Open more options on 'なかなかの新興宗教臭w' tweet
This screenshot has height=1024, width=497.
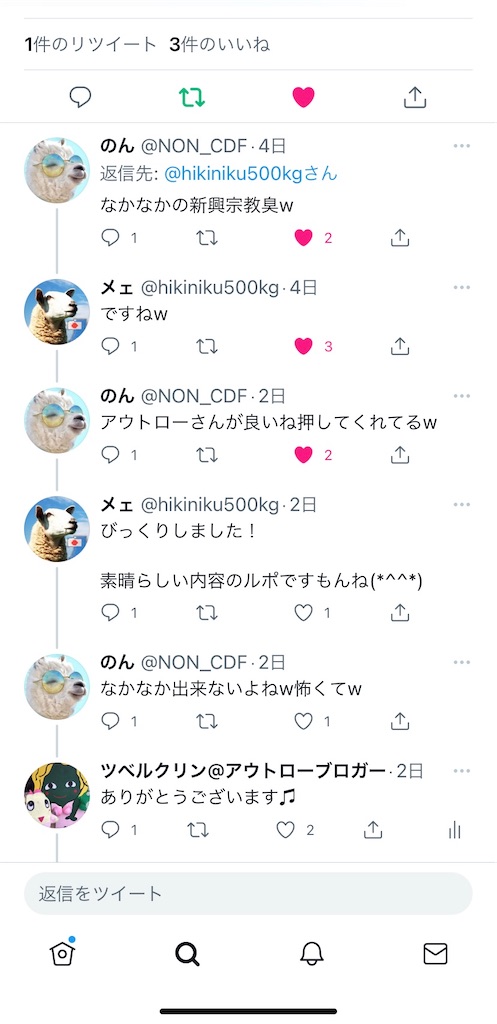click(x=462, y=146)
